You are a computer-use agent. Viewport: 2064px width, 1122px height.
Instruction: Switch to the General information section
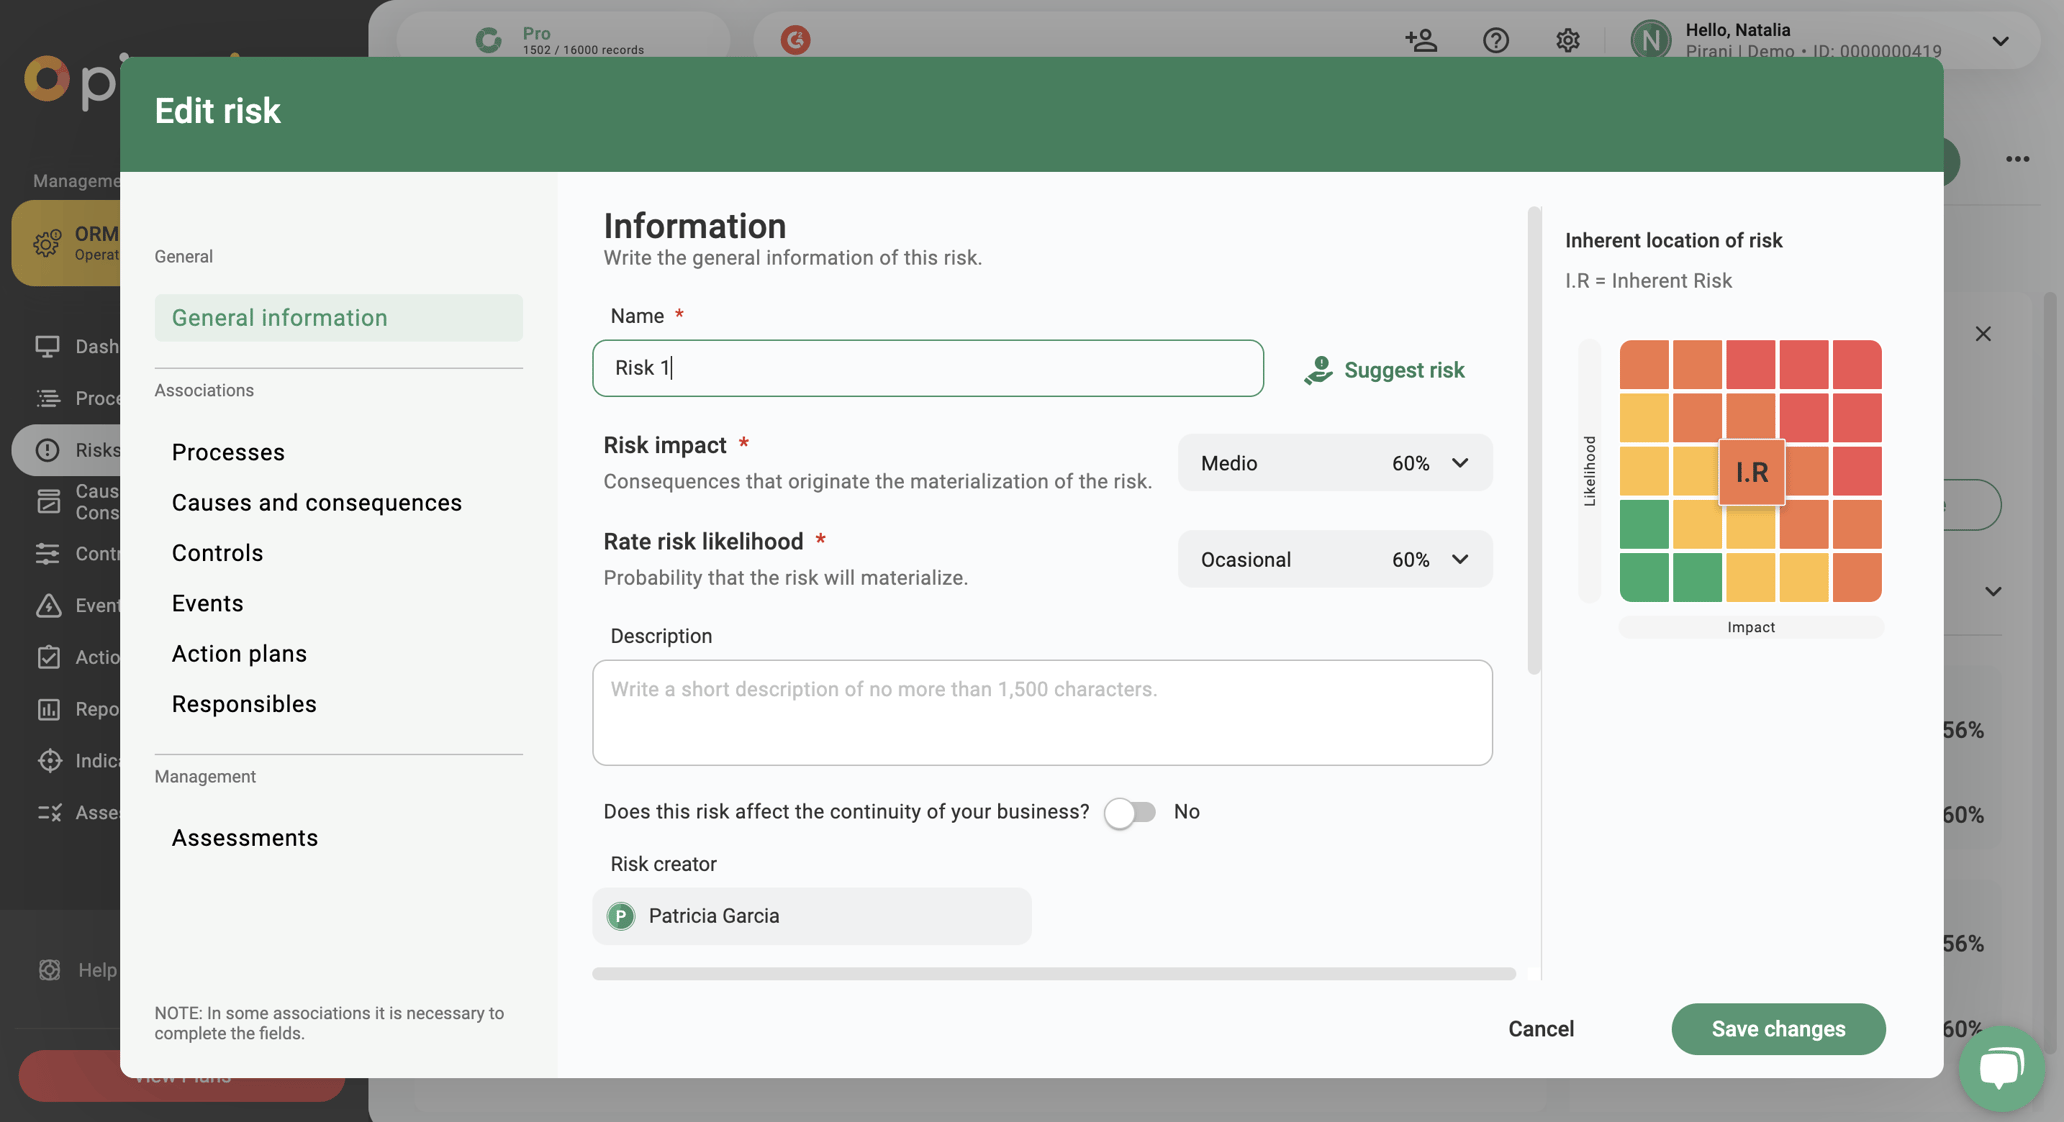pyautogui.click(x=279, y=317)
